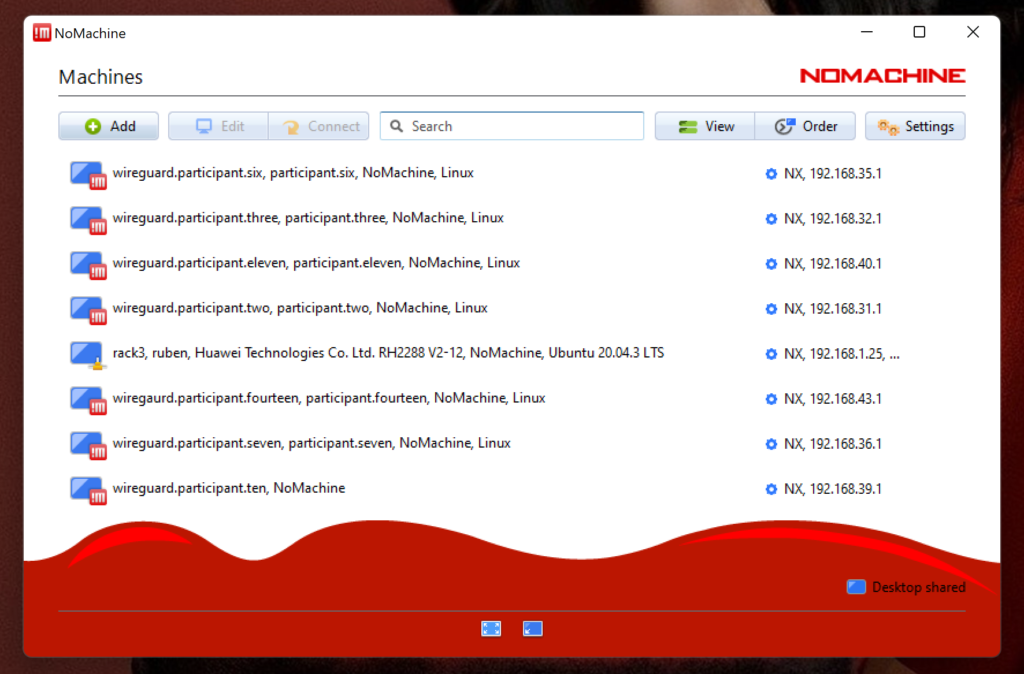
Task: Click the wireguard.participant.six machine icon
Action: pos(87,174)
